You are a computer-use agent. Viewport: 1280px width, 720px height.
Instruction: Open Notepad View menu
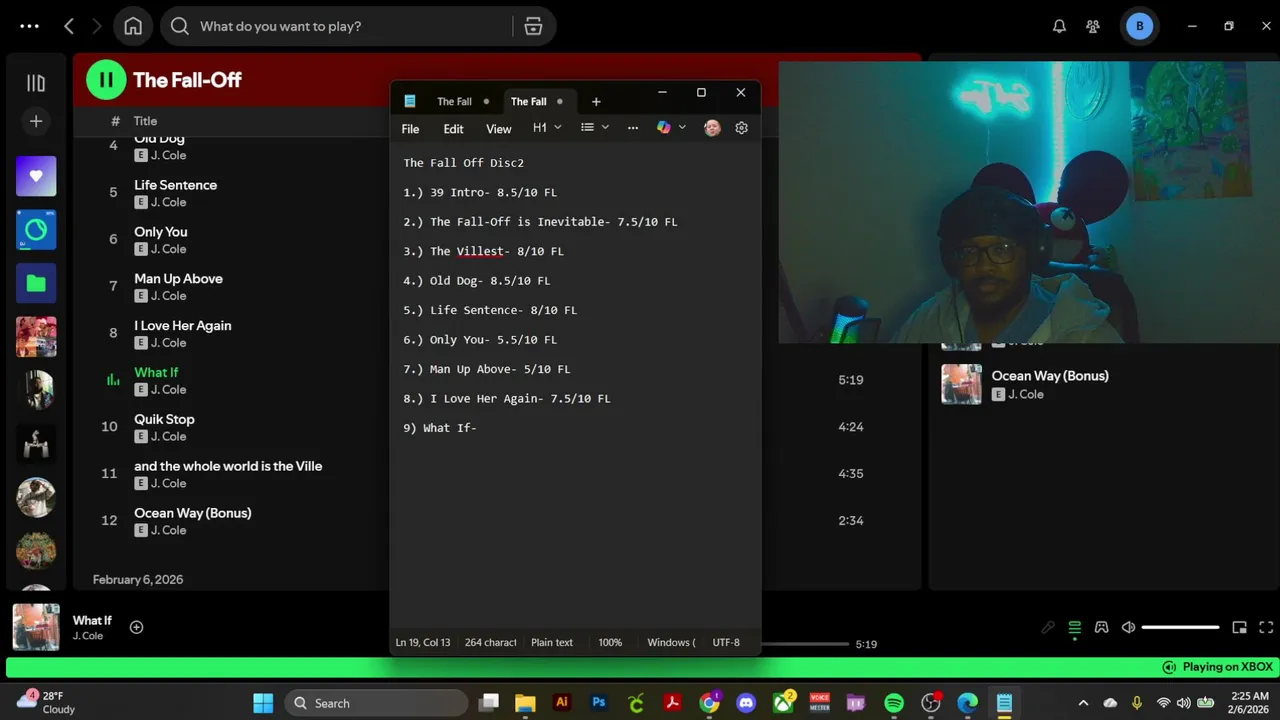pos(498,129)
